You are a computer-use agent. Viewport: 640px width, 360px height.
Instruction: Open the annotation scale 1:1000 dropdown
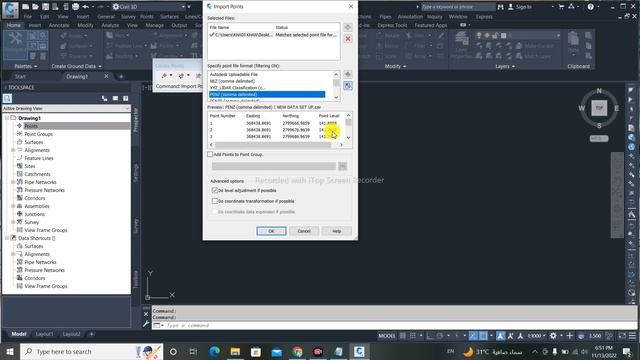(x=536, y=336)
